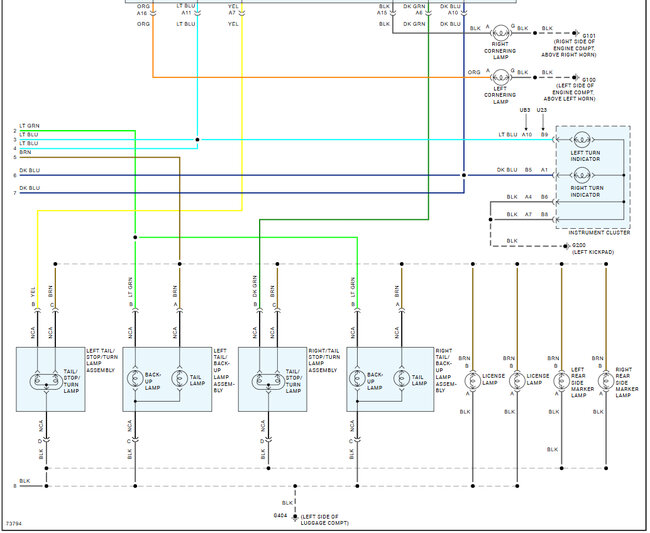Screen dimensions: 650x533
Task: Click the RIGHT TURN INDICATOR label
Action: point(587,191)
